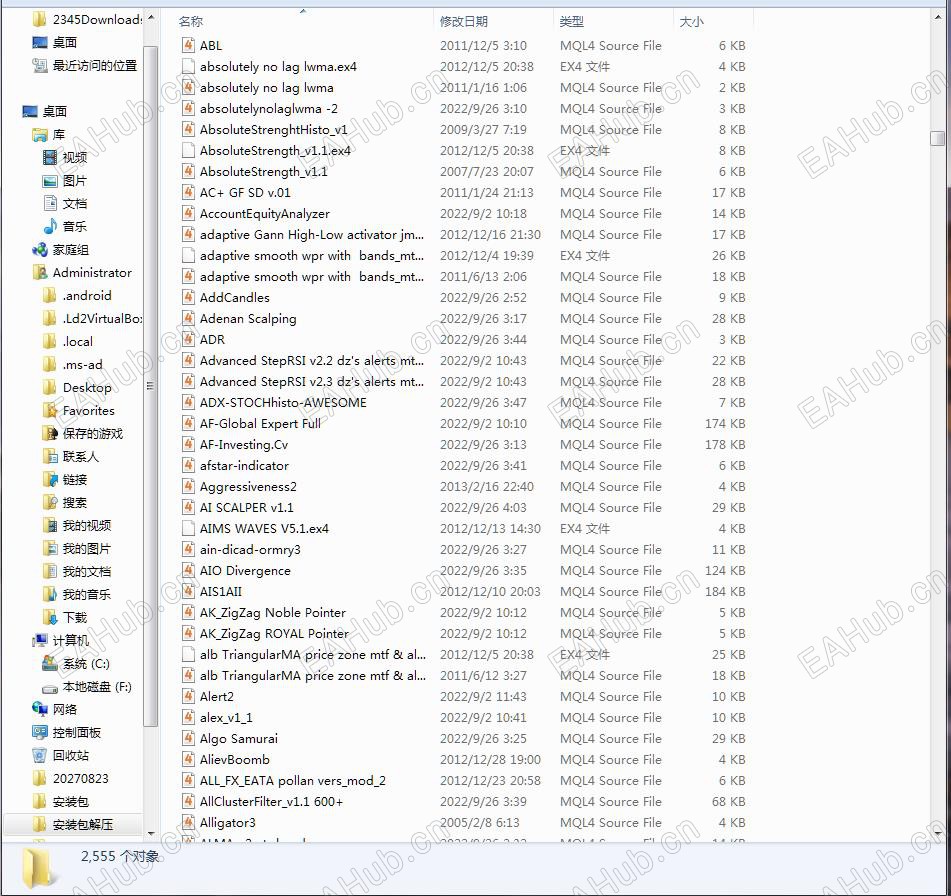Select file Algo Samurai
Screen dimensions: 951x896
239,738
